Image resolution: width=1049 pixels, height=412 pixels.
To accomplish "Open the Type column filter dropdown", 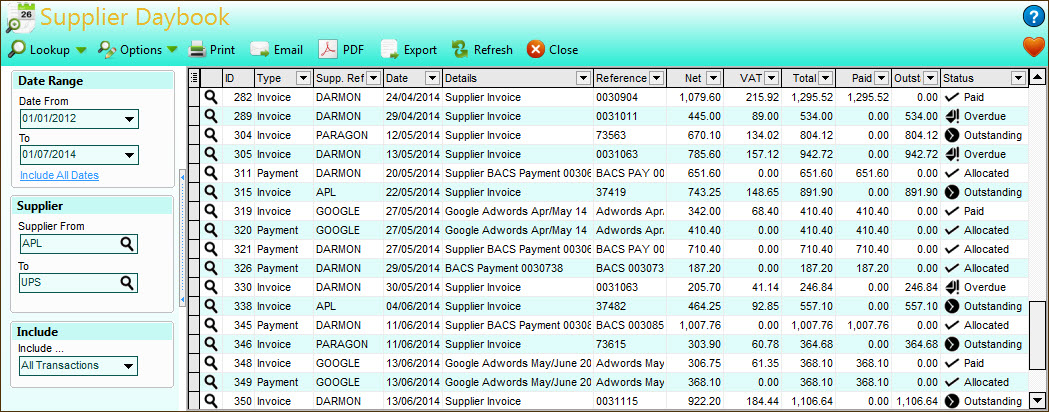I will pos(302,78).
